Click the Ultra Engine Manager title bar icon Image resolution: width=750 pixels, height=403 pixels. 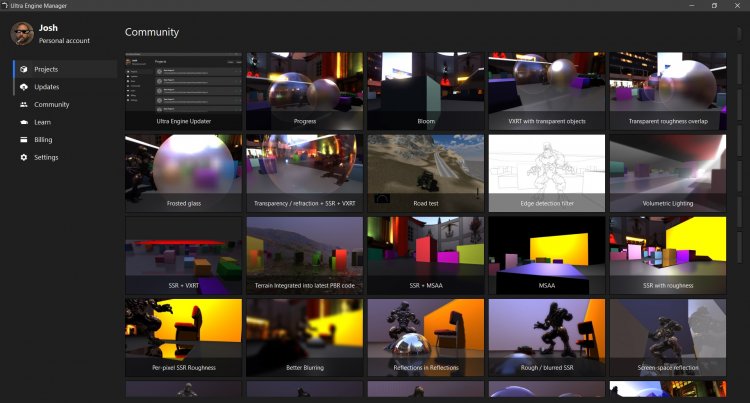(5, 5)
